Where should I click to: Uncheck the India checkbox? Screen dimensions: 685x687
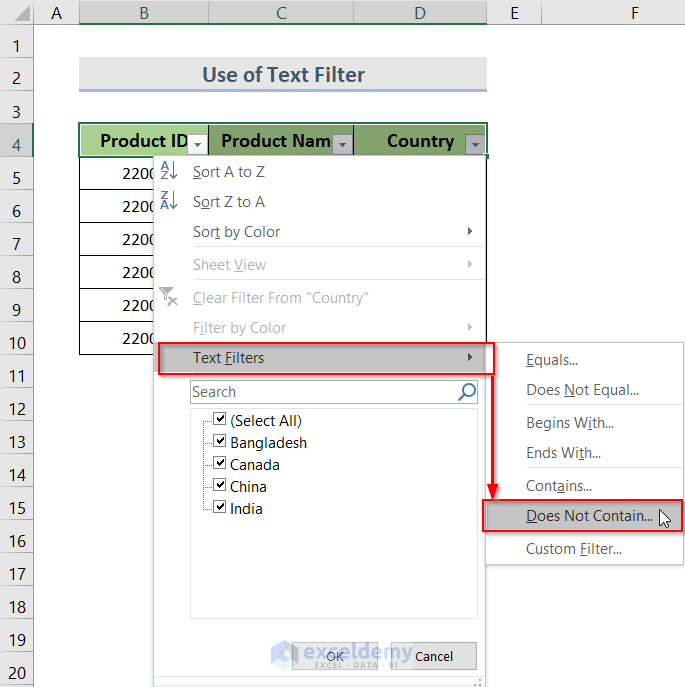pos(220,508)
